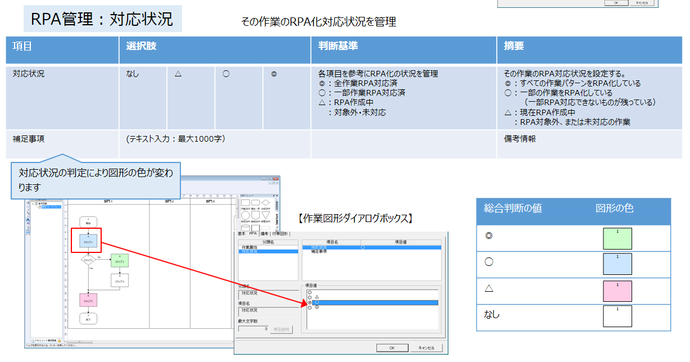Choose the ○ radio option in 項目値 list
This screenshot has height=362, width=690.
pos(310,302)
